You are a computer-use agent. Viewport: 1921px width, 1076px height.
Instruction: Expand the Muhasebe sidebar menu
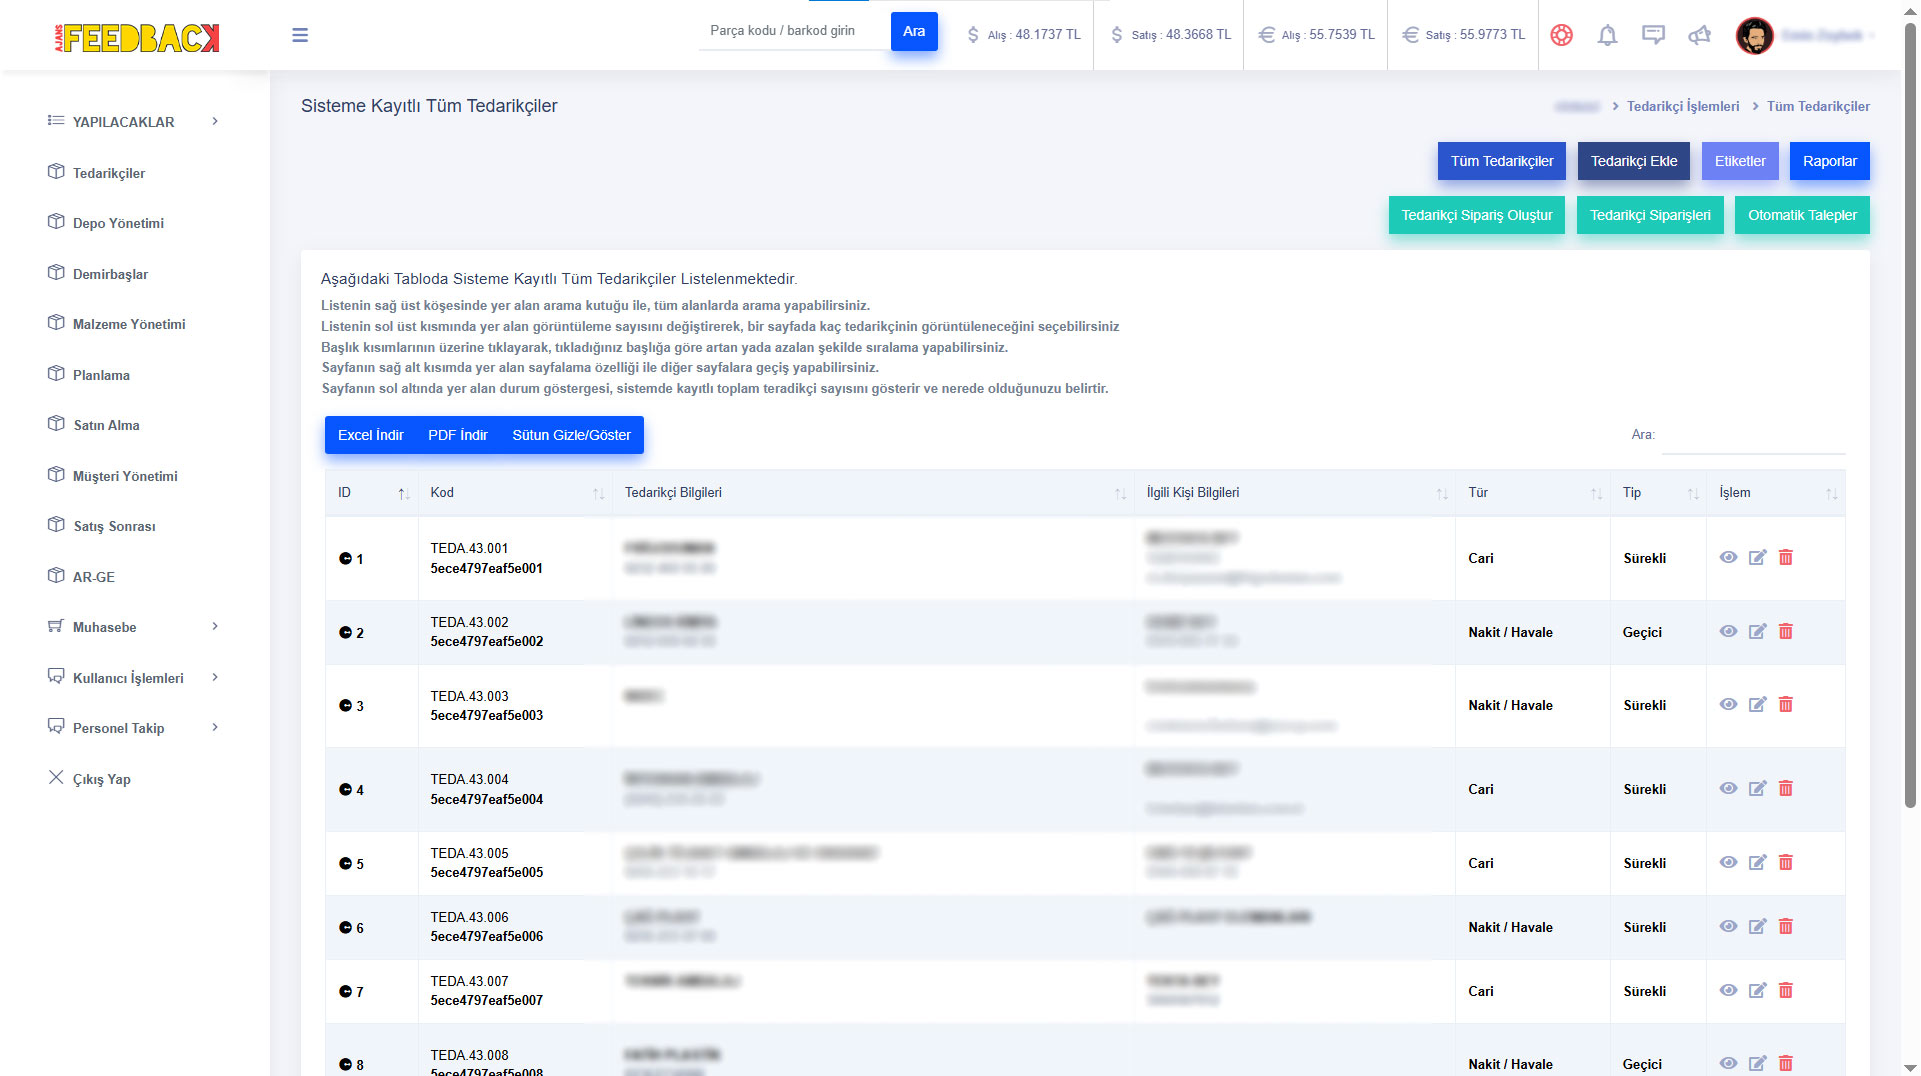133,627
